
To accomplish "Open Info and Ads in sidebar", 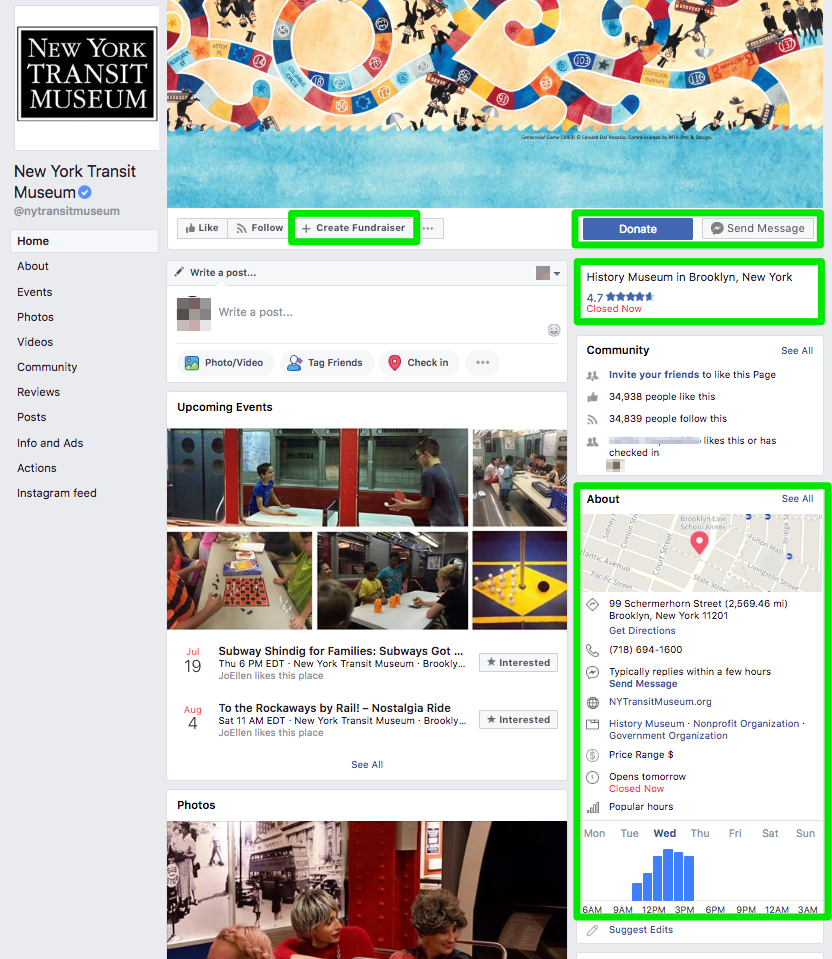I will coord(50,443).
